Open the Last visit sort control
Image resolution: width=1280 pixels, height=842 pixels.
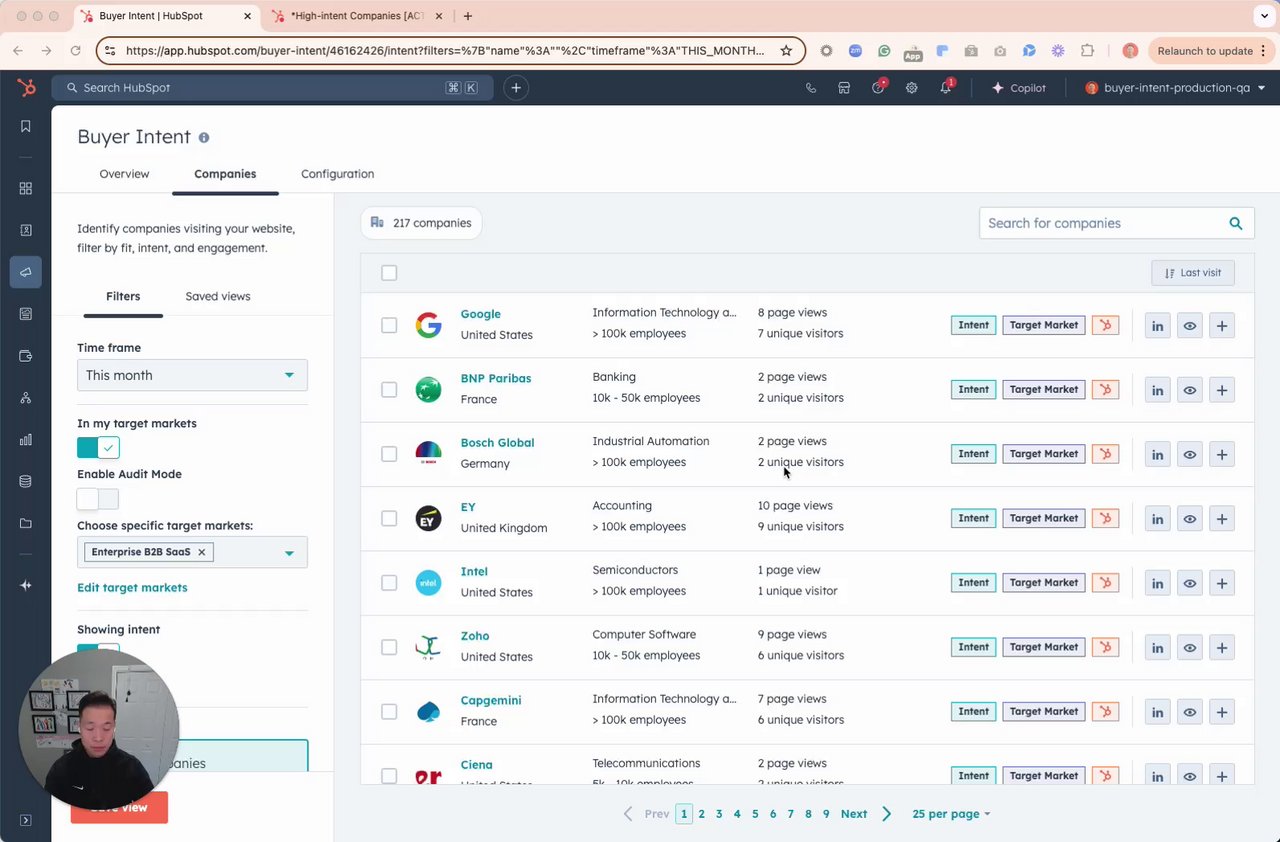pyautogui.click(x=1193, y=273)
